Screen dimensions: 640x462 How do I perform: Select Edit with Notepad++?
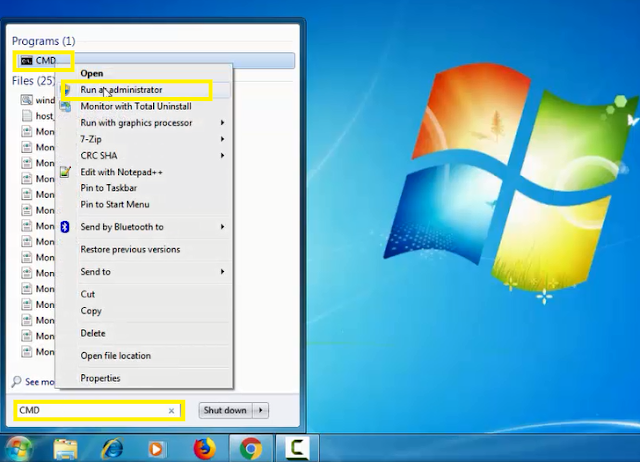tap(122, 172)
